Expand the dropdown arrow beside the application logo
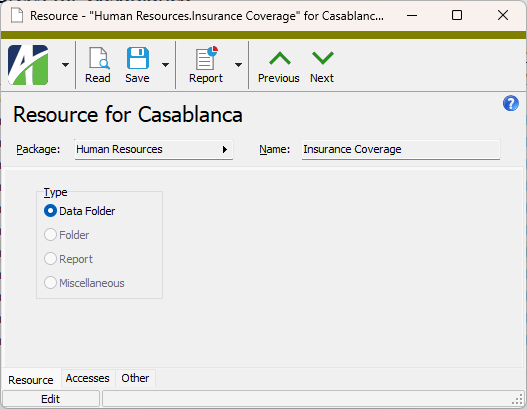Screen dimensions: 527x409 click(x=66, y=65)
